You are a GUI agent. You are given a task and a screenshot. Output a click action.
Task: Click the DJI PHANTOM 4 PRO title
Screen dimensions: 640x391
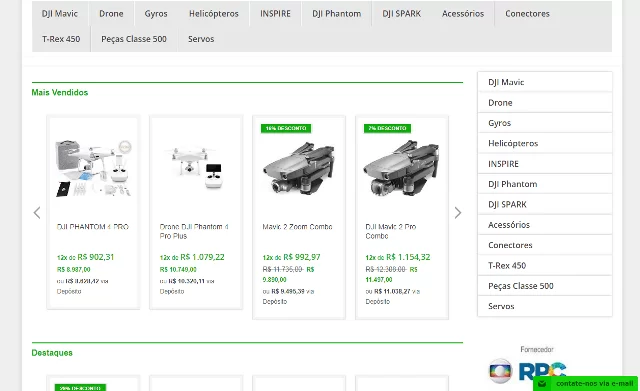coord(93,227)
